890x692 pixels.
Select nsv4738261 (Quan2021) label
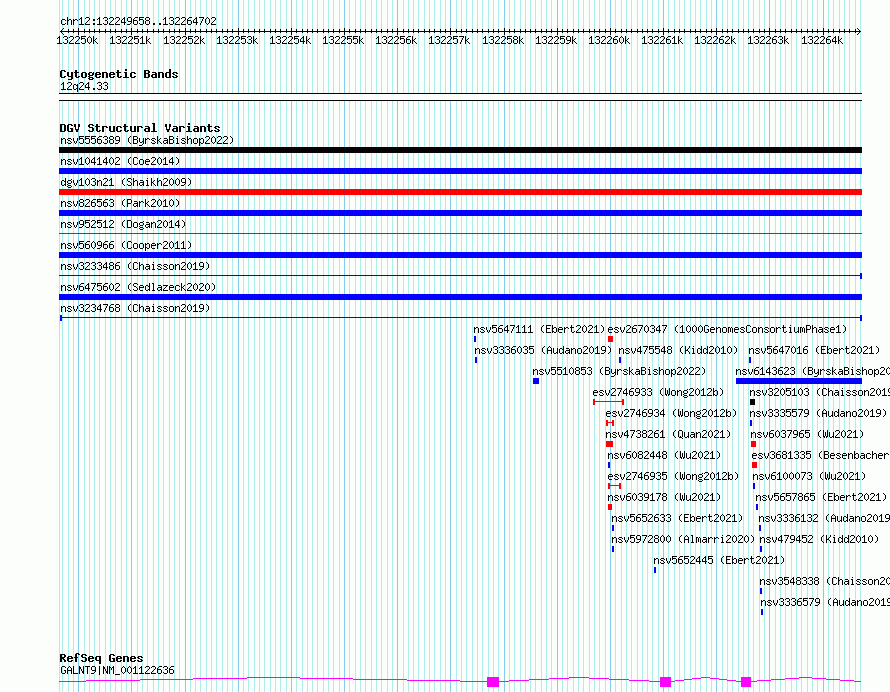pyautogui.click(x=669, y=434)
